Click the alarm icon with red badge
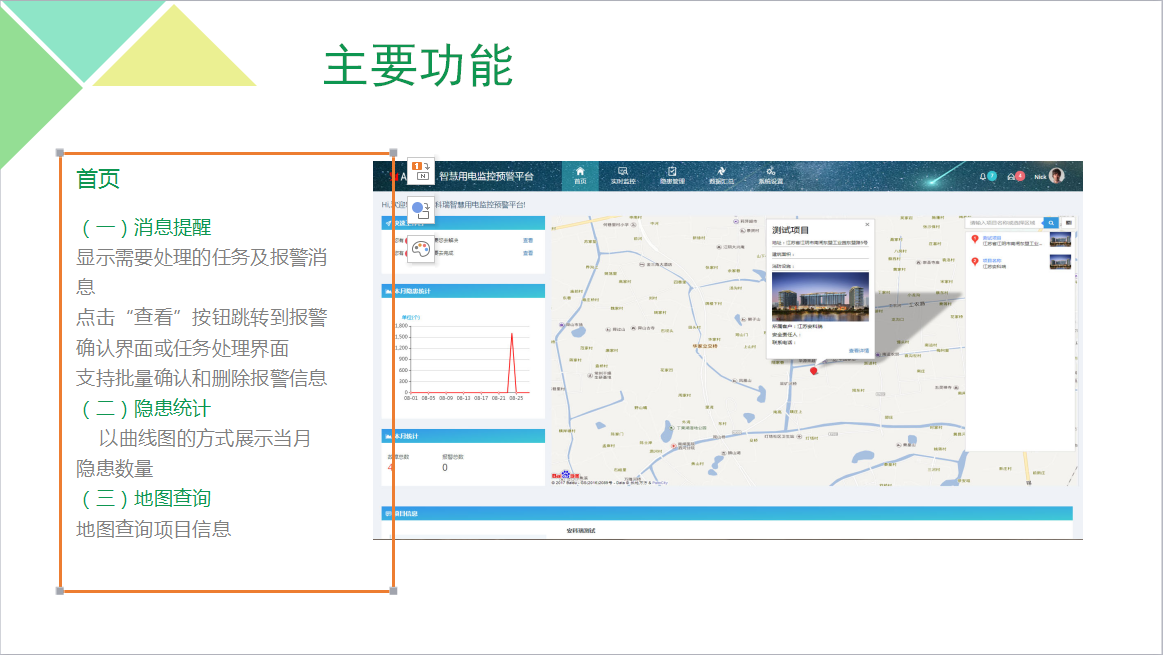Screen dimensions: 1163x655 (x=1013, y=176)
